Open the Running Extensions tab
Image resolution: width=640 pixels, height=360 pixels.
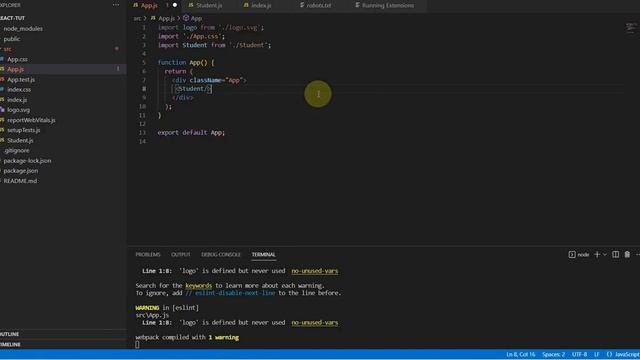[387, 5]
